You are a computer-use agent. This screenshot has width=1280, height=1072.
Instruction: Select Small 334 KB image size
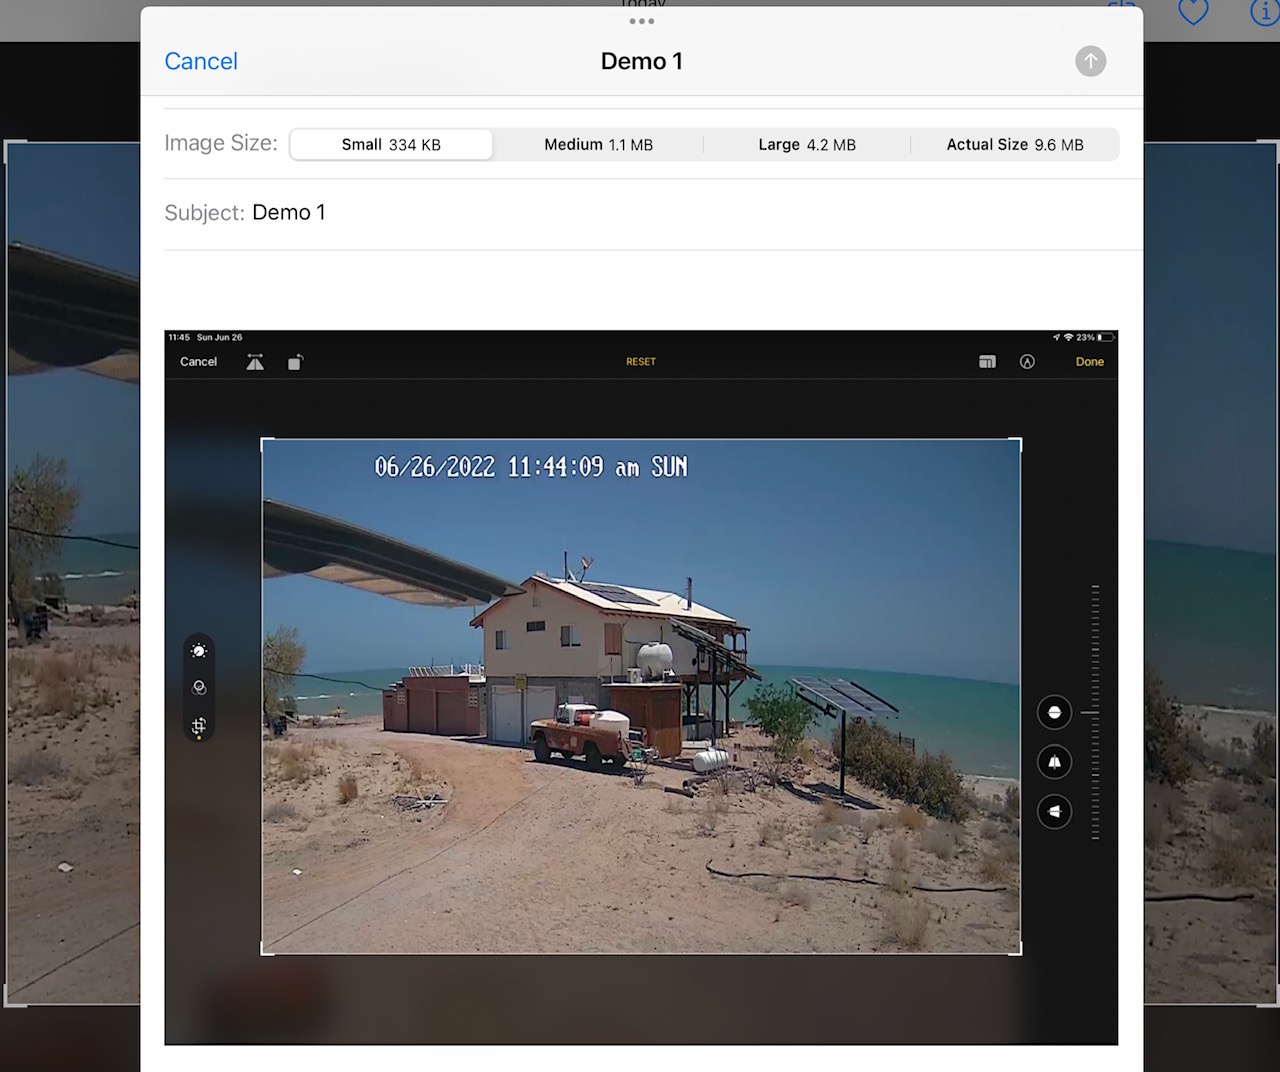tap(391, 145)
